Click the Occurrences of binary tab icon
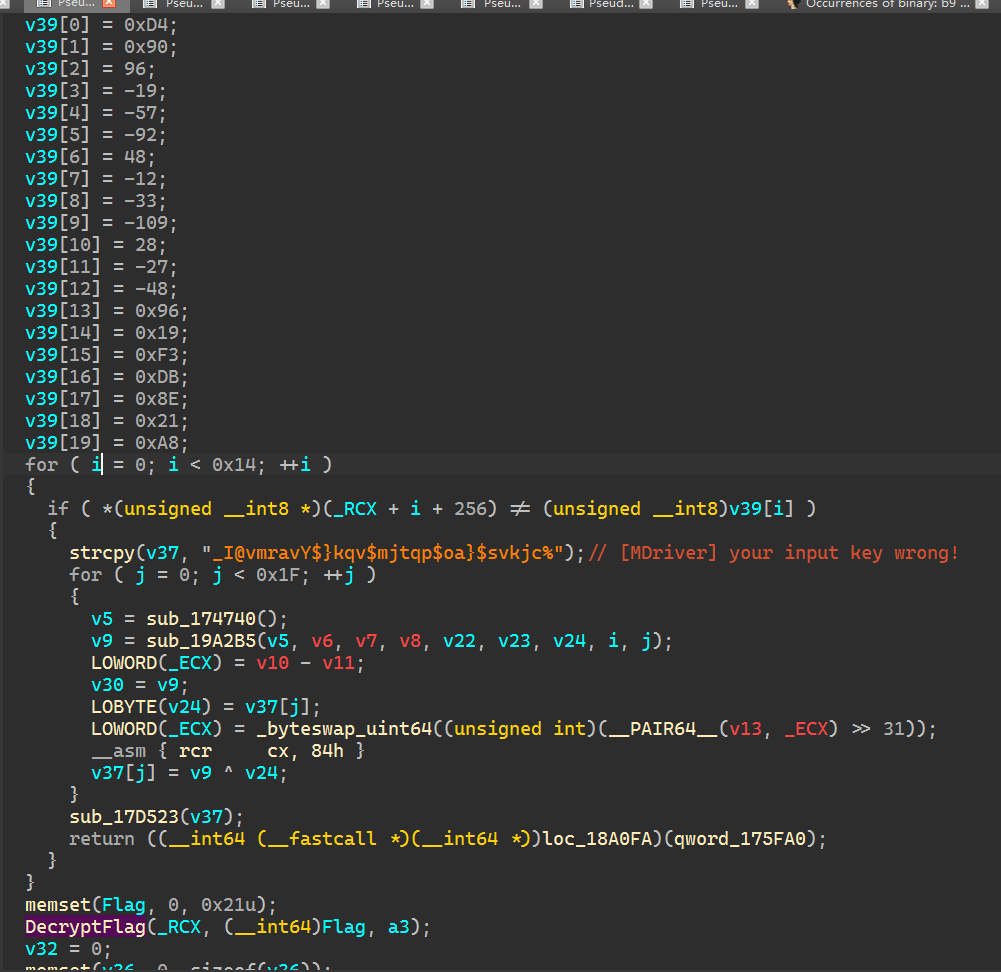 (x=793, y=4)
